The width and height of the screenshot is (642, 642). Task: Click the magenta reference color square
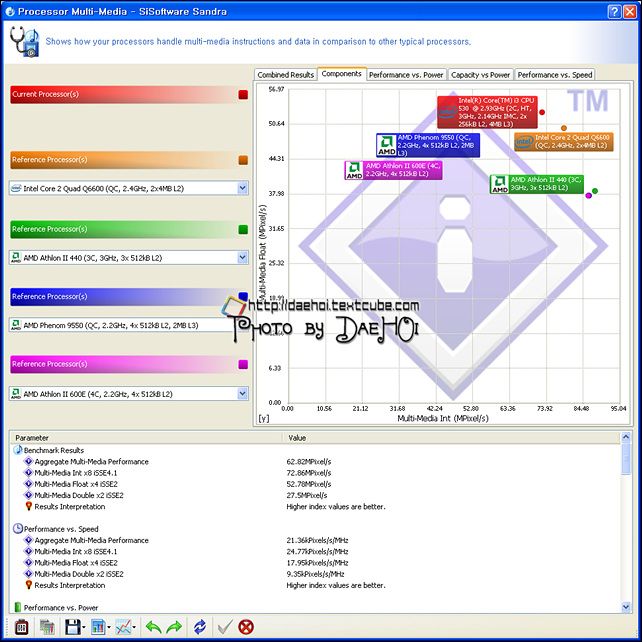[x=243, y=364]
